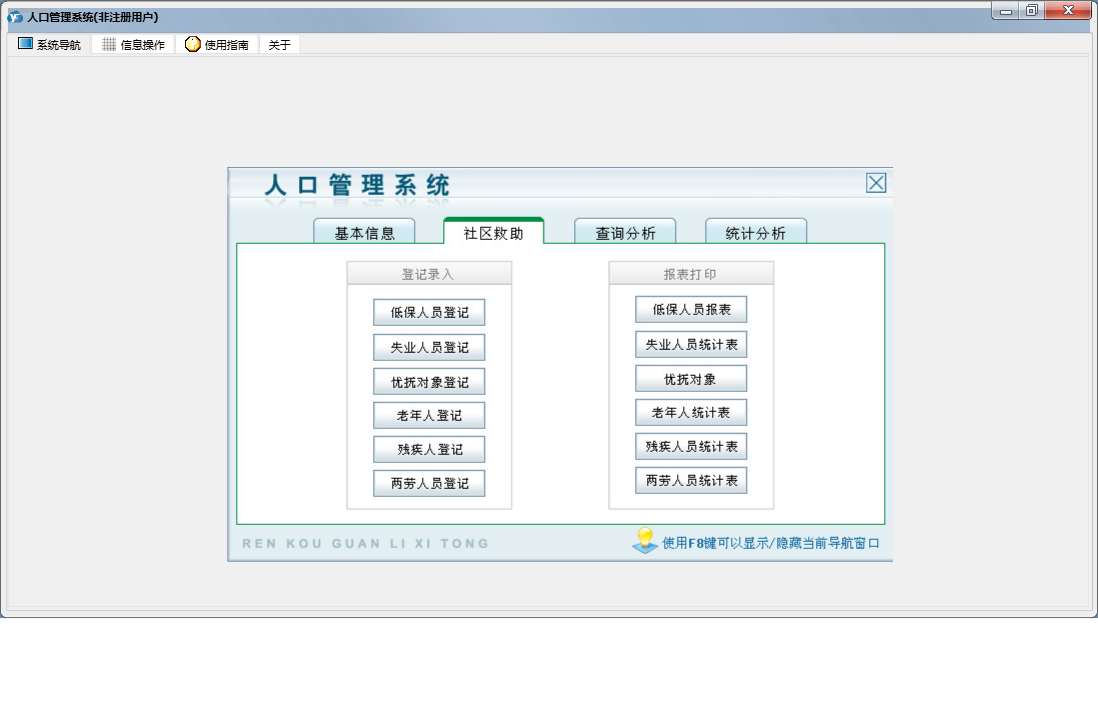Click the 登记录入 group header
Image resolution: width=1098 pixels, height=726 pixels.
(429, 274)
